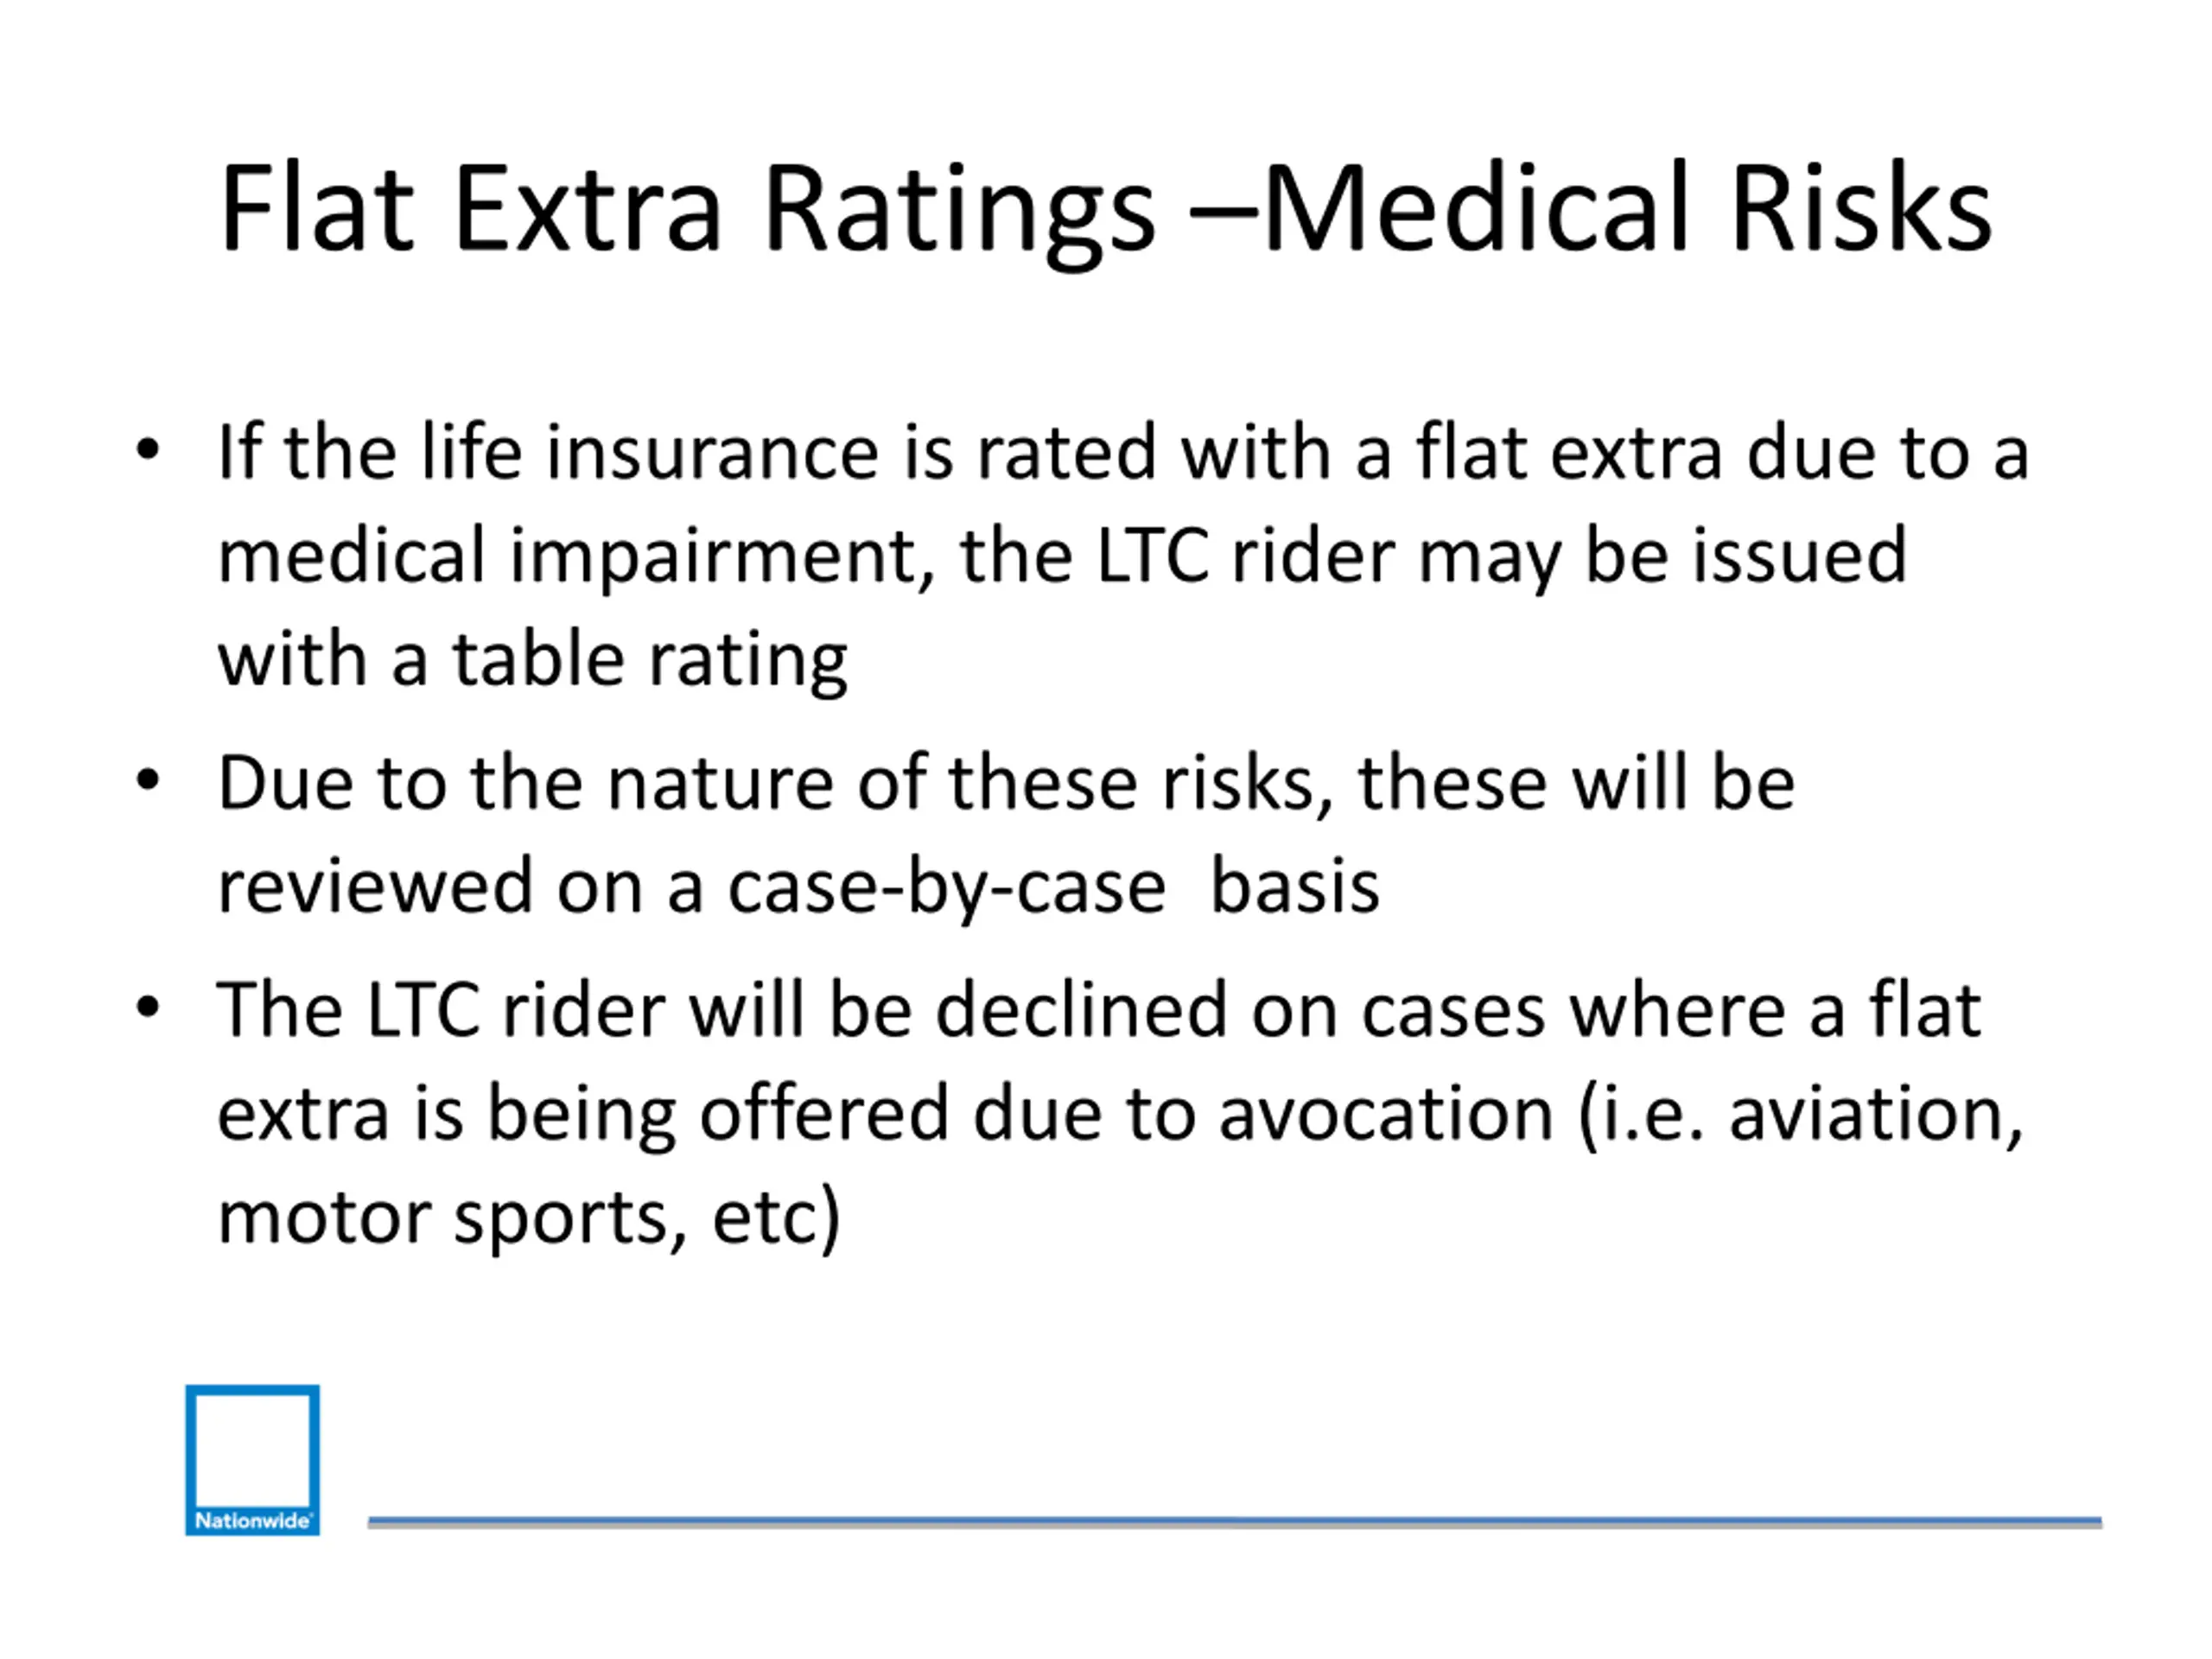
Task: Click the blue horizontal footer line
Action: point(1234,1521)
